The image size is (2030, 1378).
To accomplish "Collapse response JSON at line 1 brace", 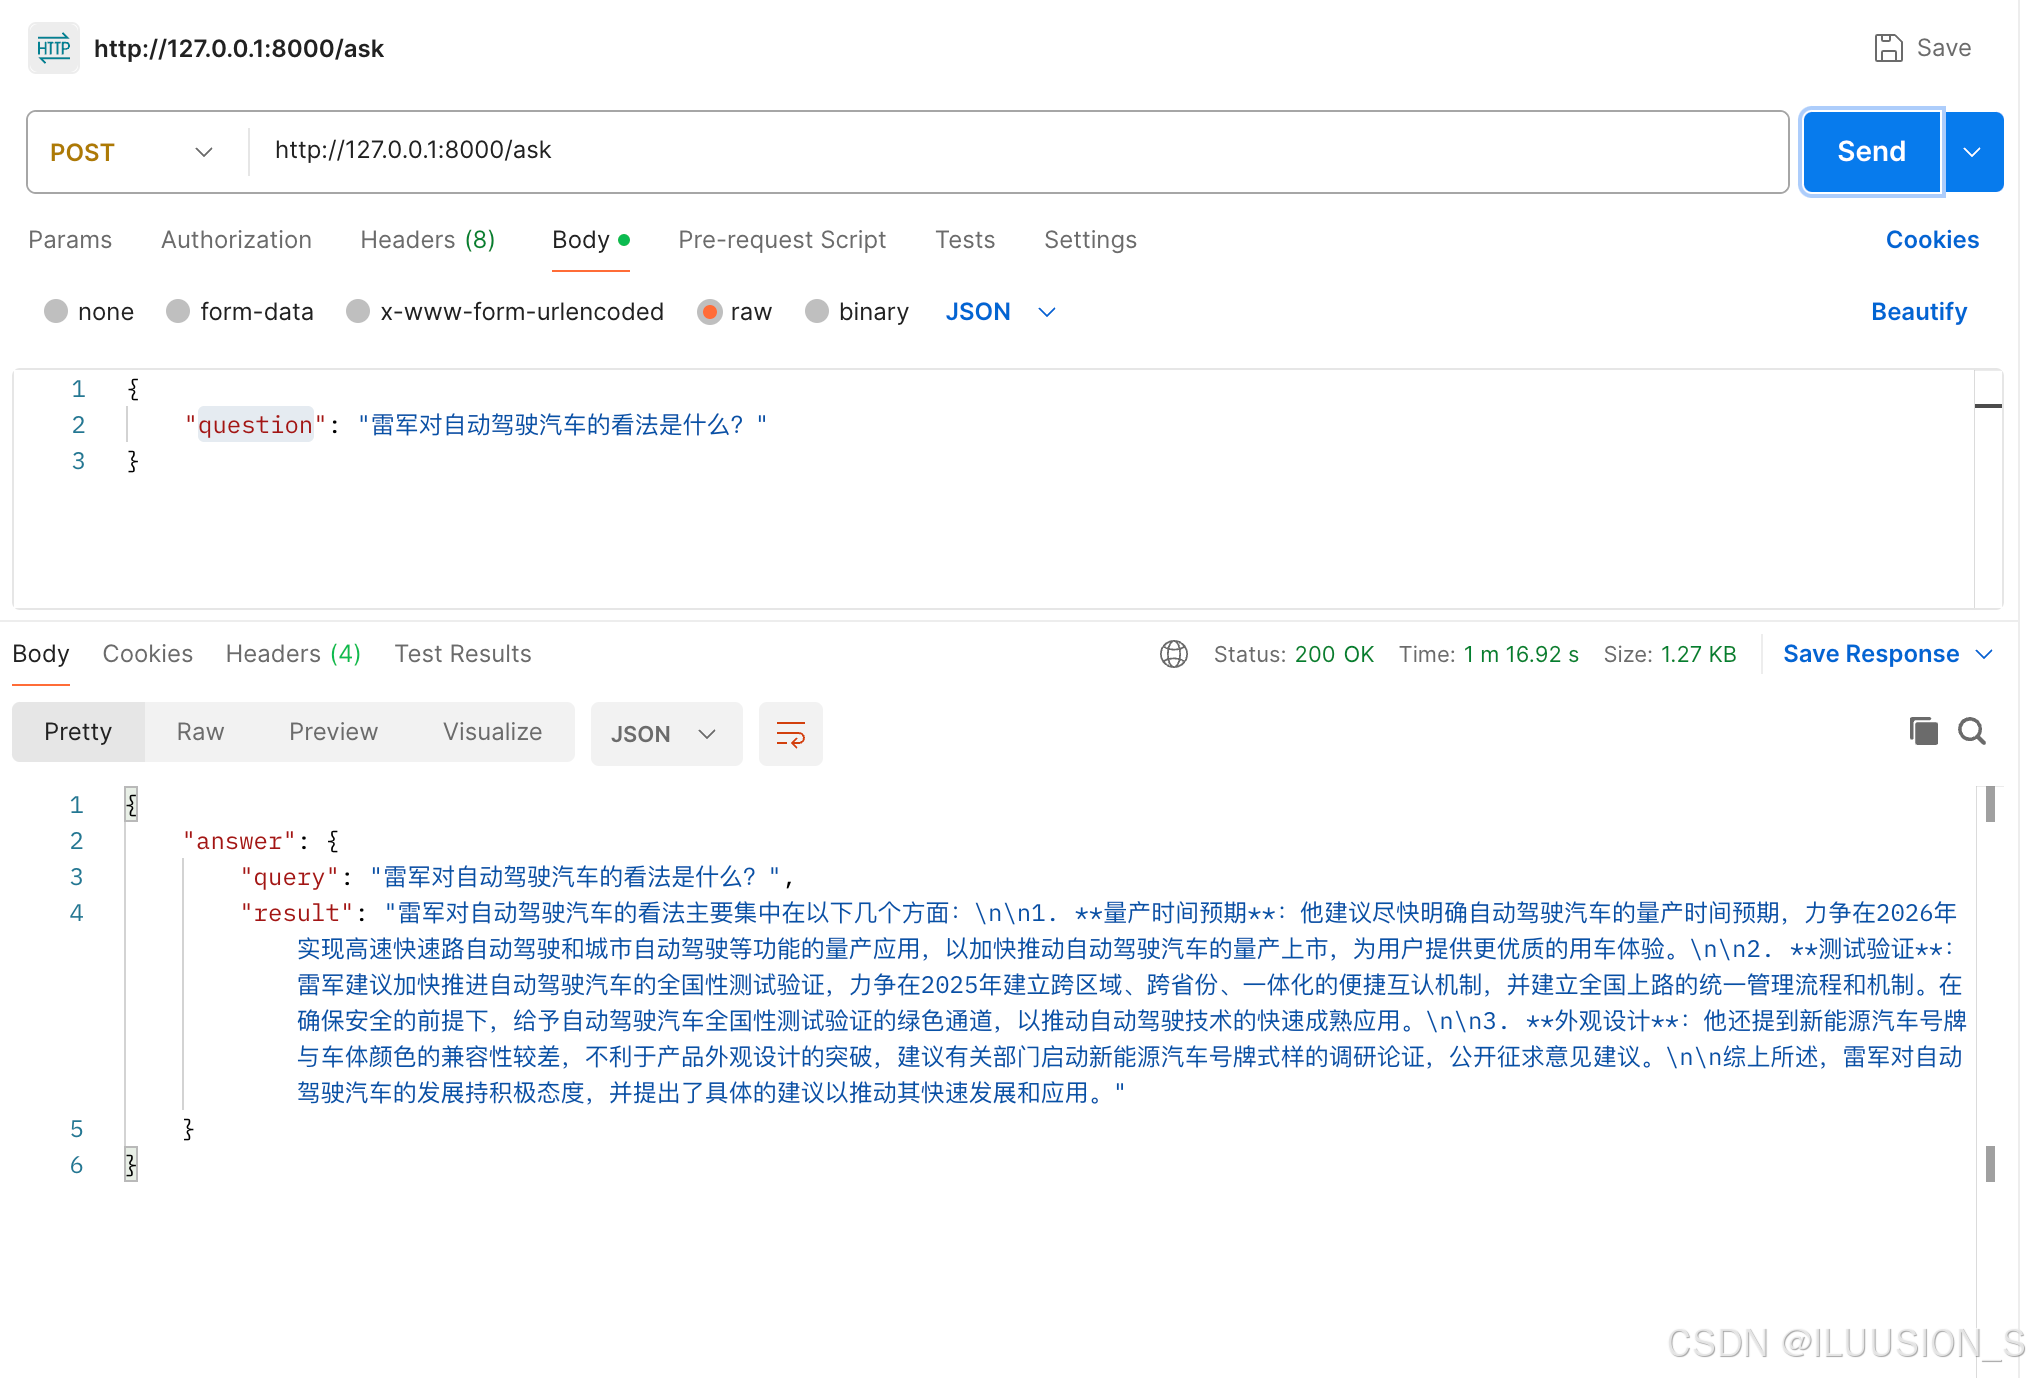I will click(x=131, y=804).
